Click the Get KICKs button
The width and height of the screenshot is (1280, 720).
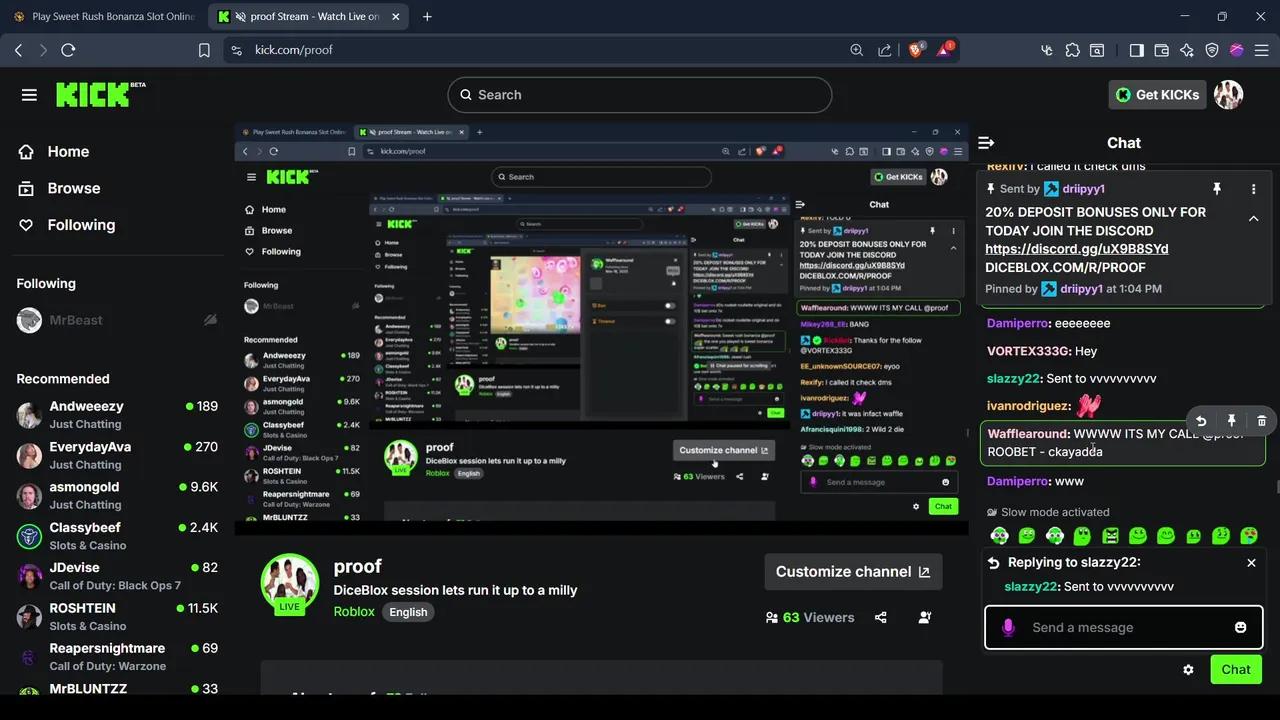tap(1156, 94)
